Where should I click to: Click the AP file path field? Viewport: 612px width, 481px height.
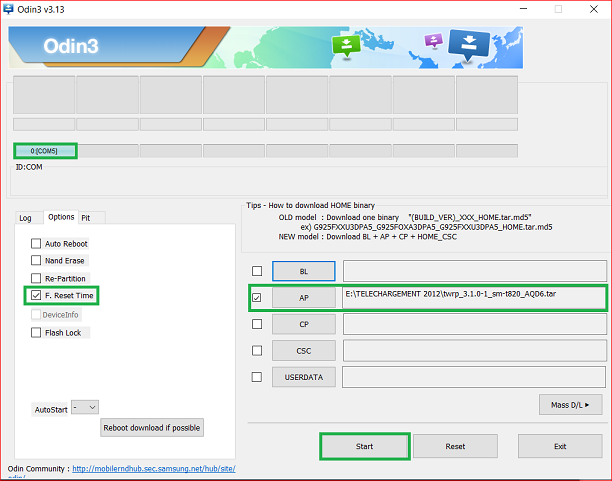pos(473,298)
